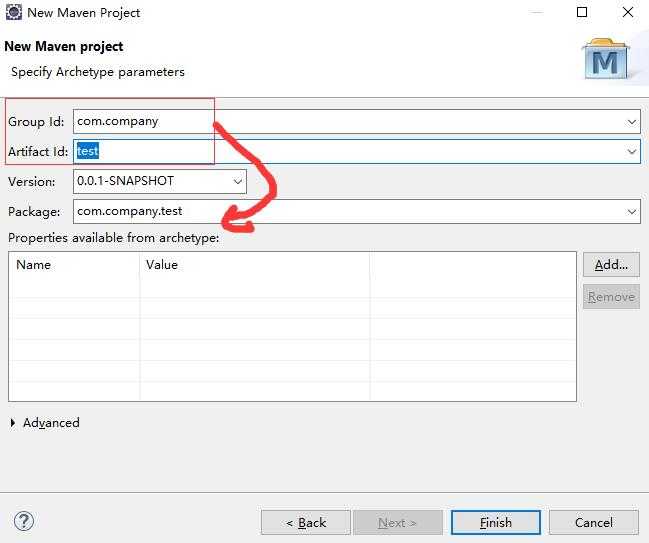The image size is (649, 543).
Task: Minimize the New Maven Project window
Action: [x=536, y=12]
